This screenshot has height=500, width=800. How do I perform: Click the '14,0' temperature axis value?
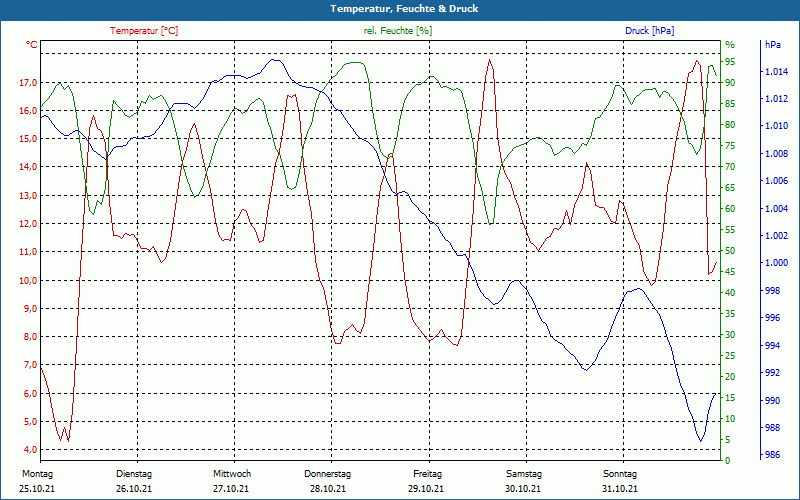[29, 167]
